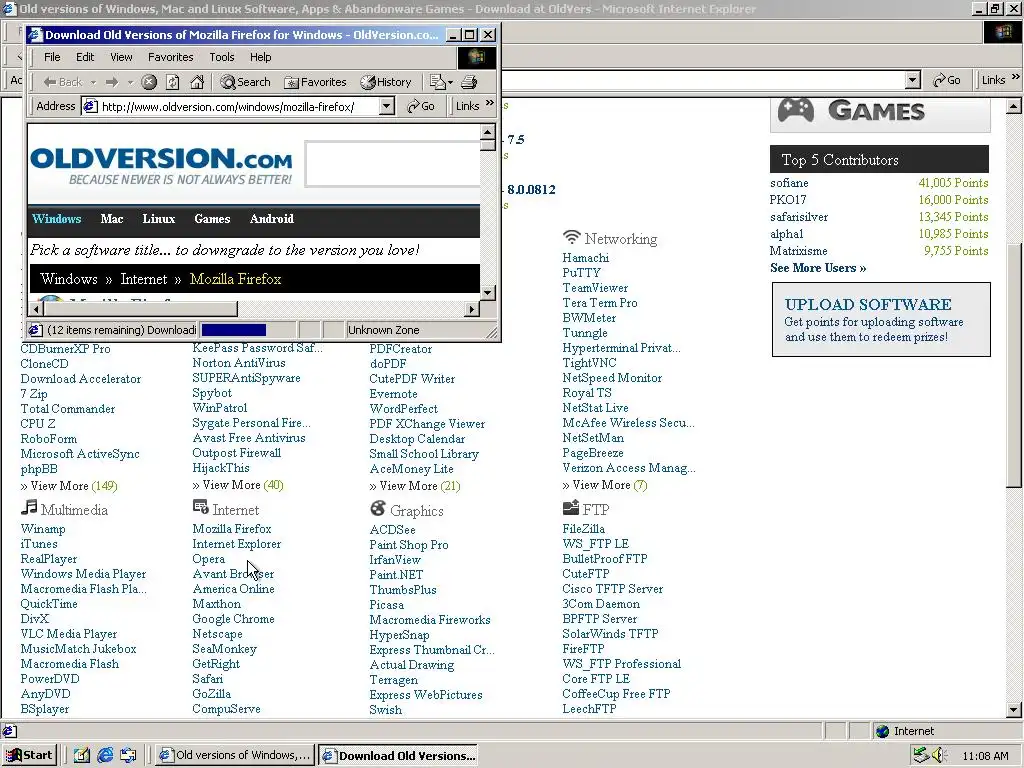Screen dimensions: 1024x768
Task: Click the FTP category icon
Action: [571, 507]
